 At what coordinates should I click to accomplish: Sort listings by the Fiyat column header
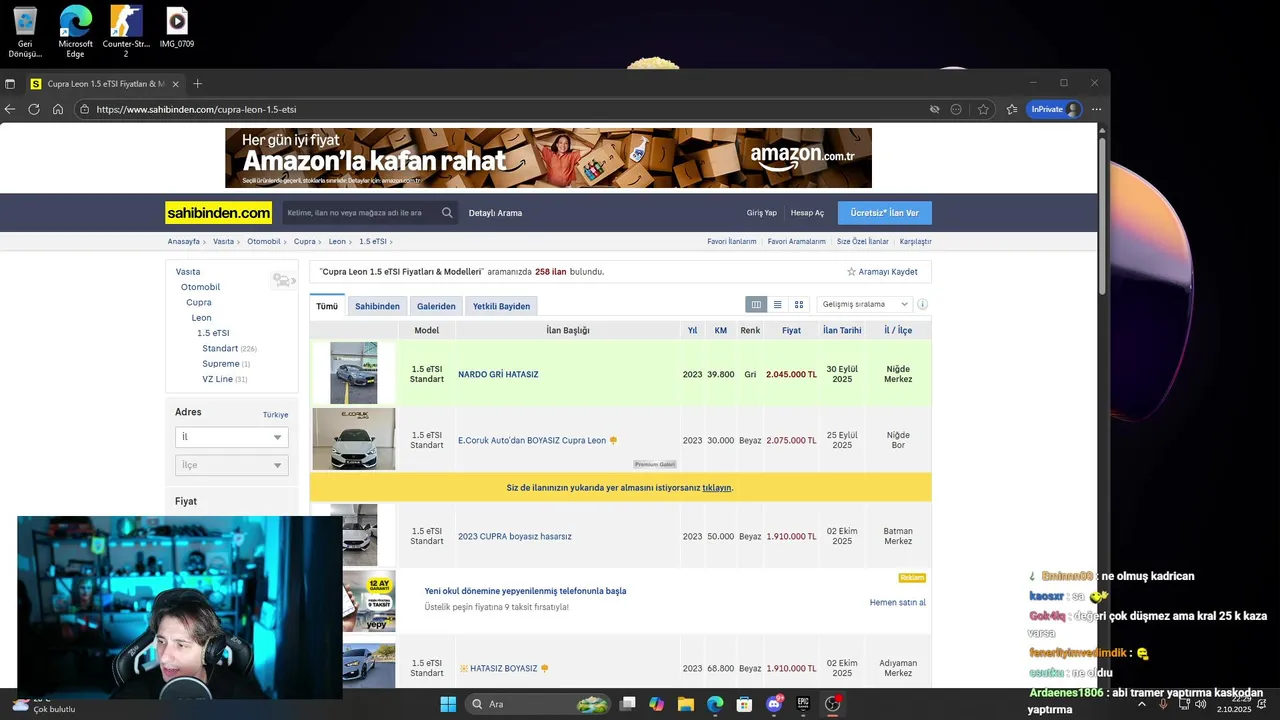pos(791,330)
